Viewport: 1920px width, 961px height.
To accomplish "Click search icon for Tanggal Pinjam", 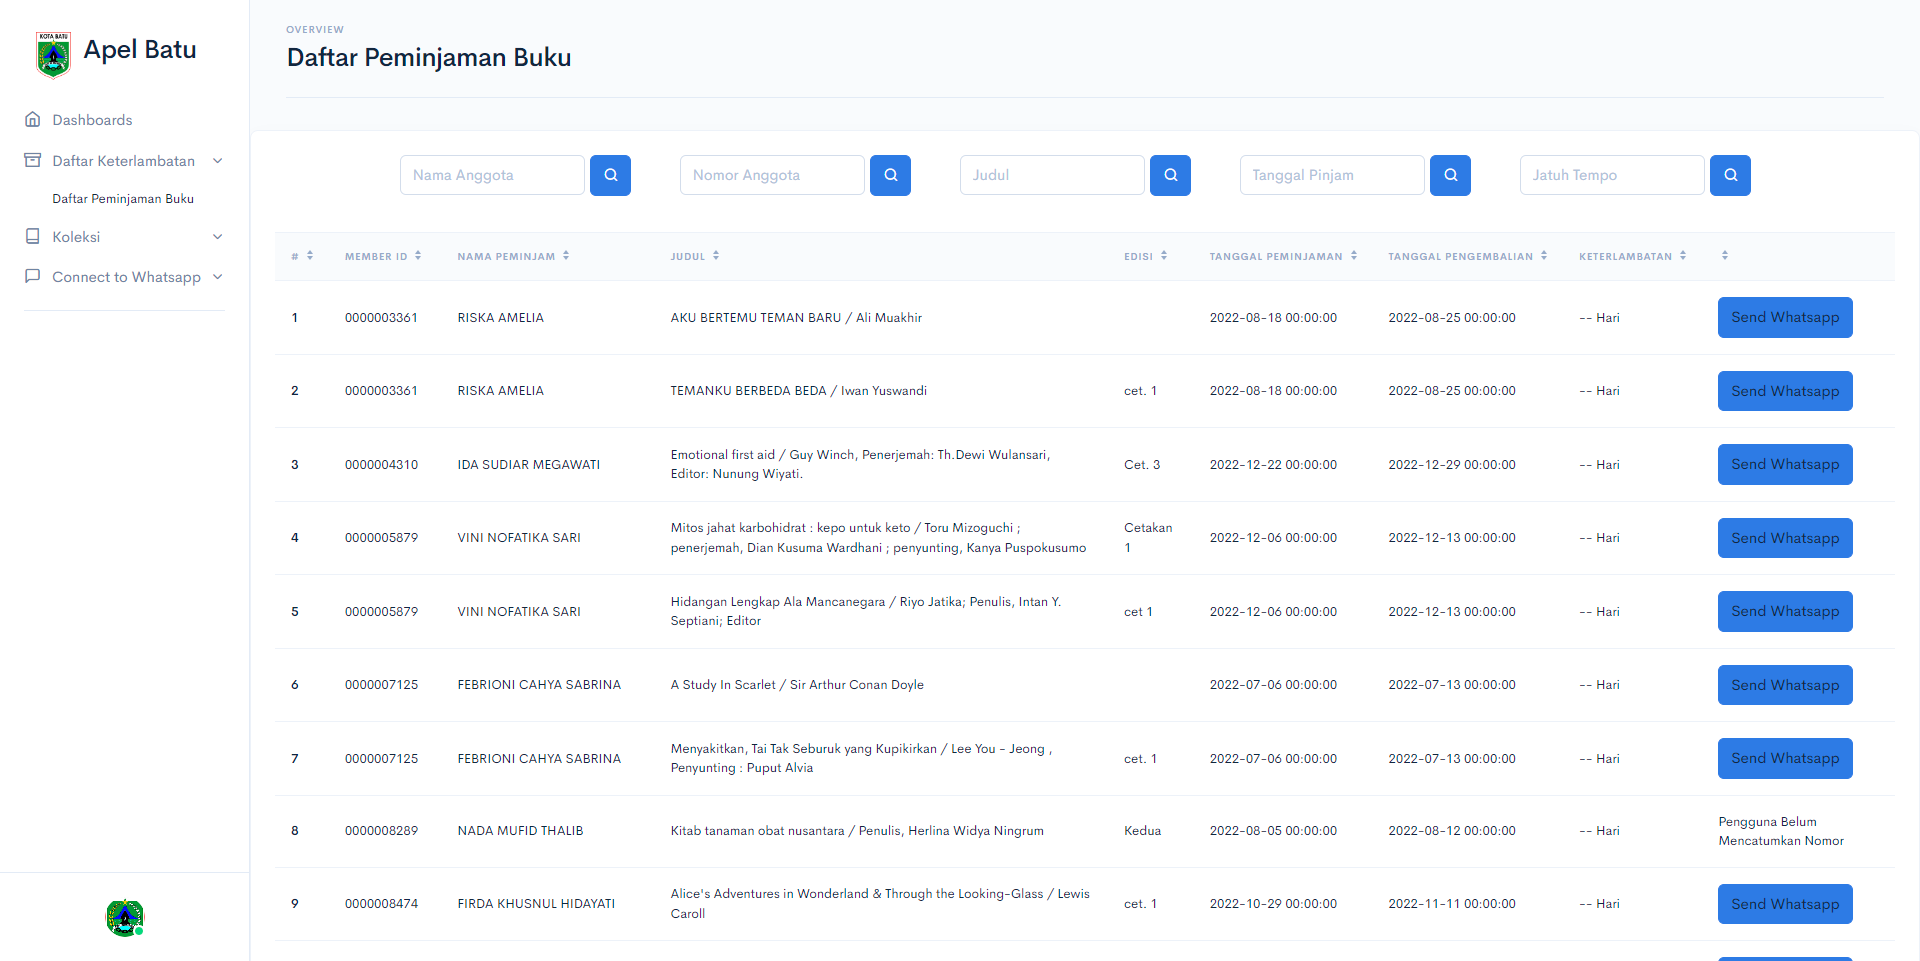I will 1450,175.
